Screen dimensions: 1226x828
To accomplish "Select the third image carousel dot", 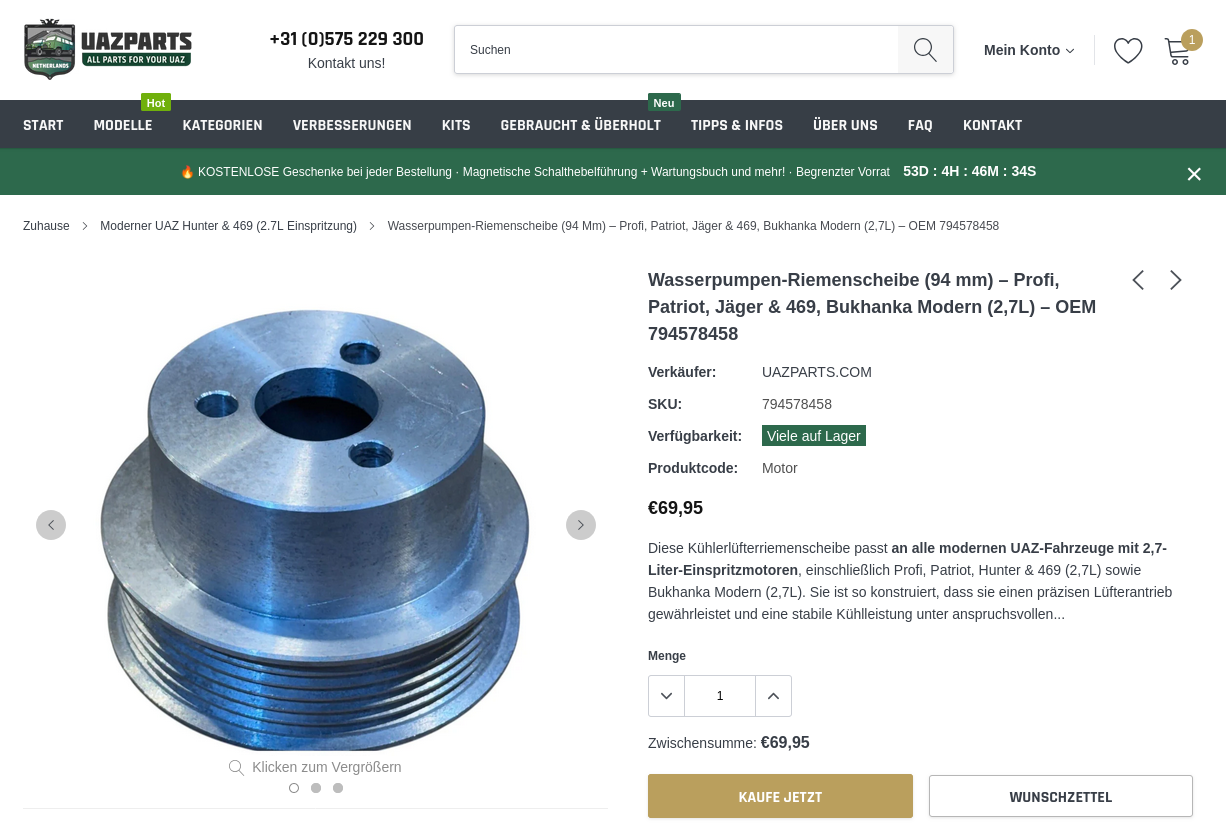I will [x=338, y=788].
